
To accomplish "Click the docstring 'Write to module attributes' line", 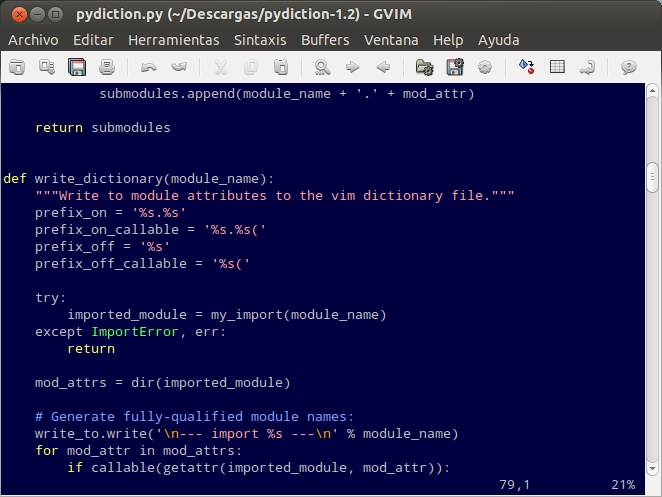I will [275, 196].
